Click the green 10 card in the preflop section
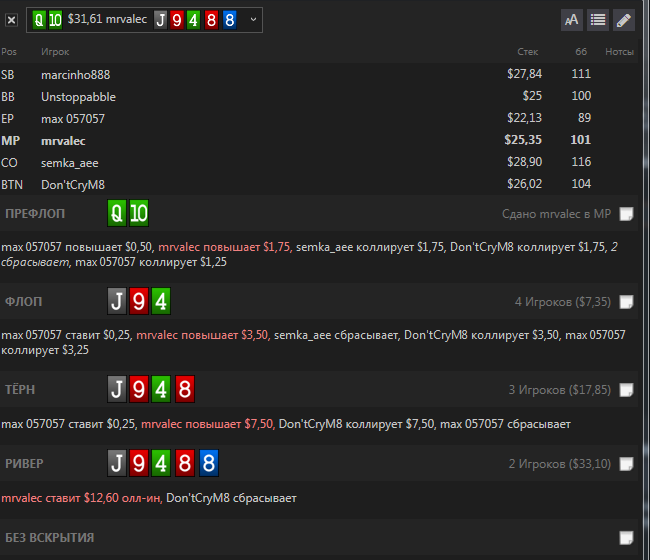The height and width of the screenshot is (560, 650). pos(139,213)
